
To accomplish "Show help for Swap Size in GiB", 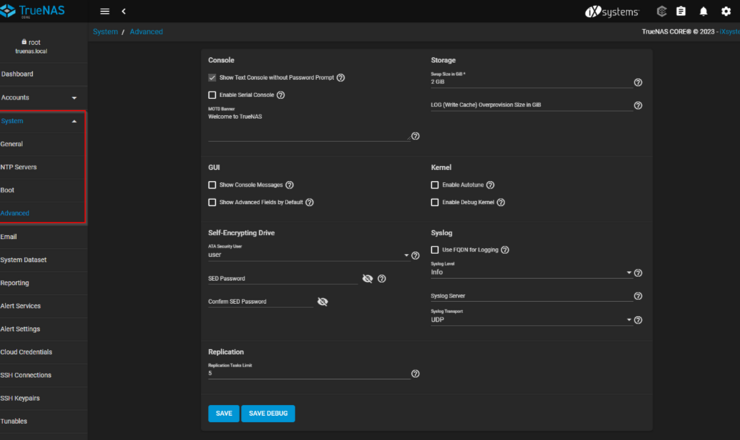I will (638, 82).
